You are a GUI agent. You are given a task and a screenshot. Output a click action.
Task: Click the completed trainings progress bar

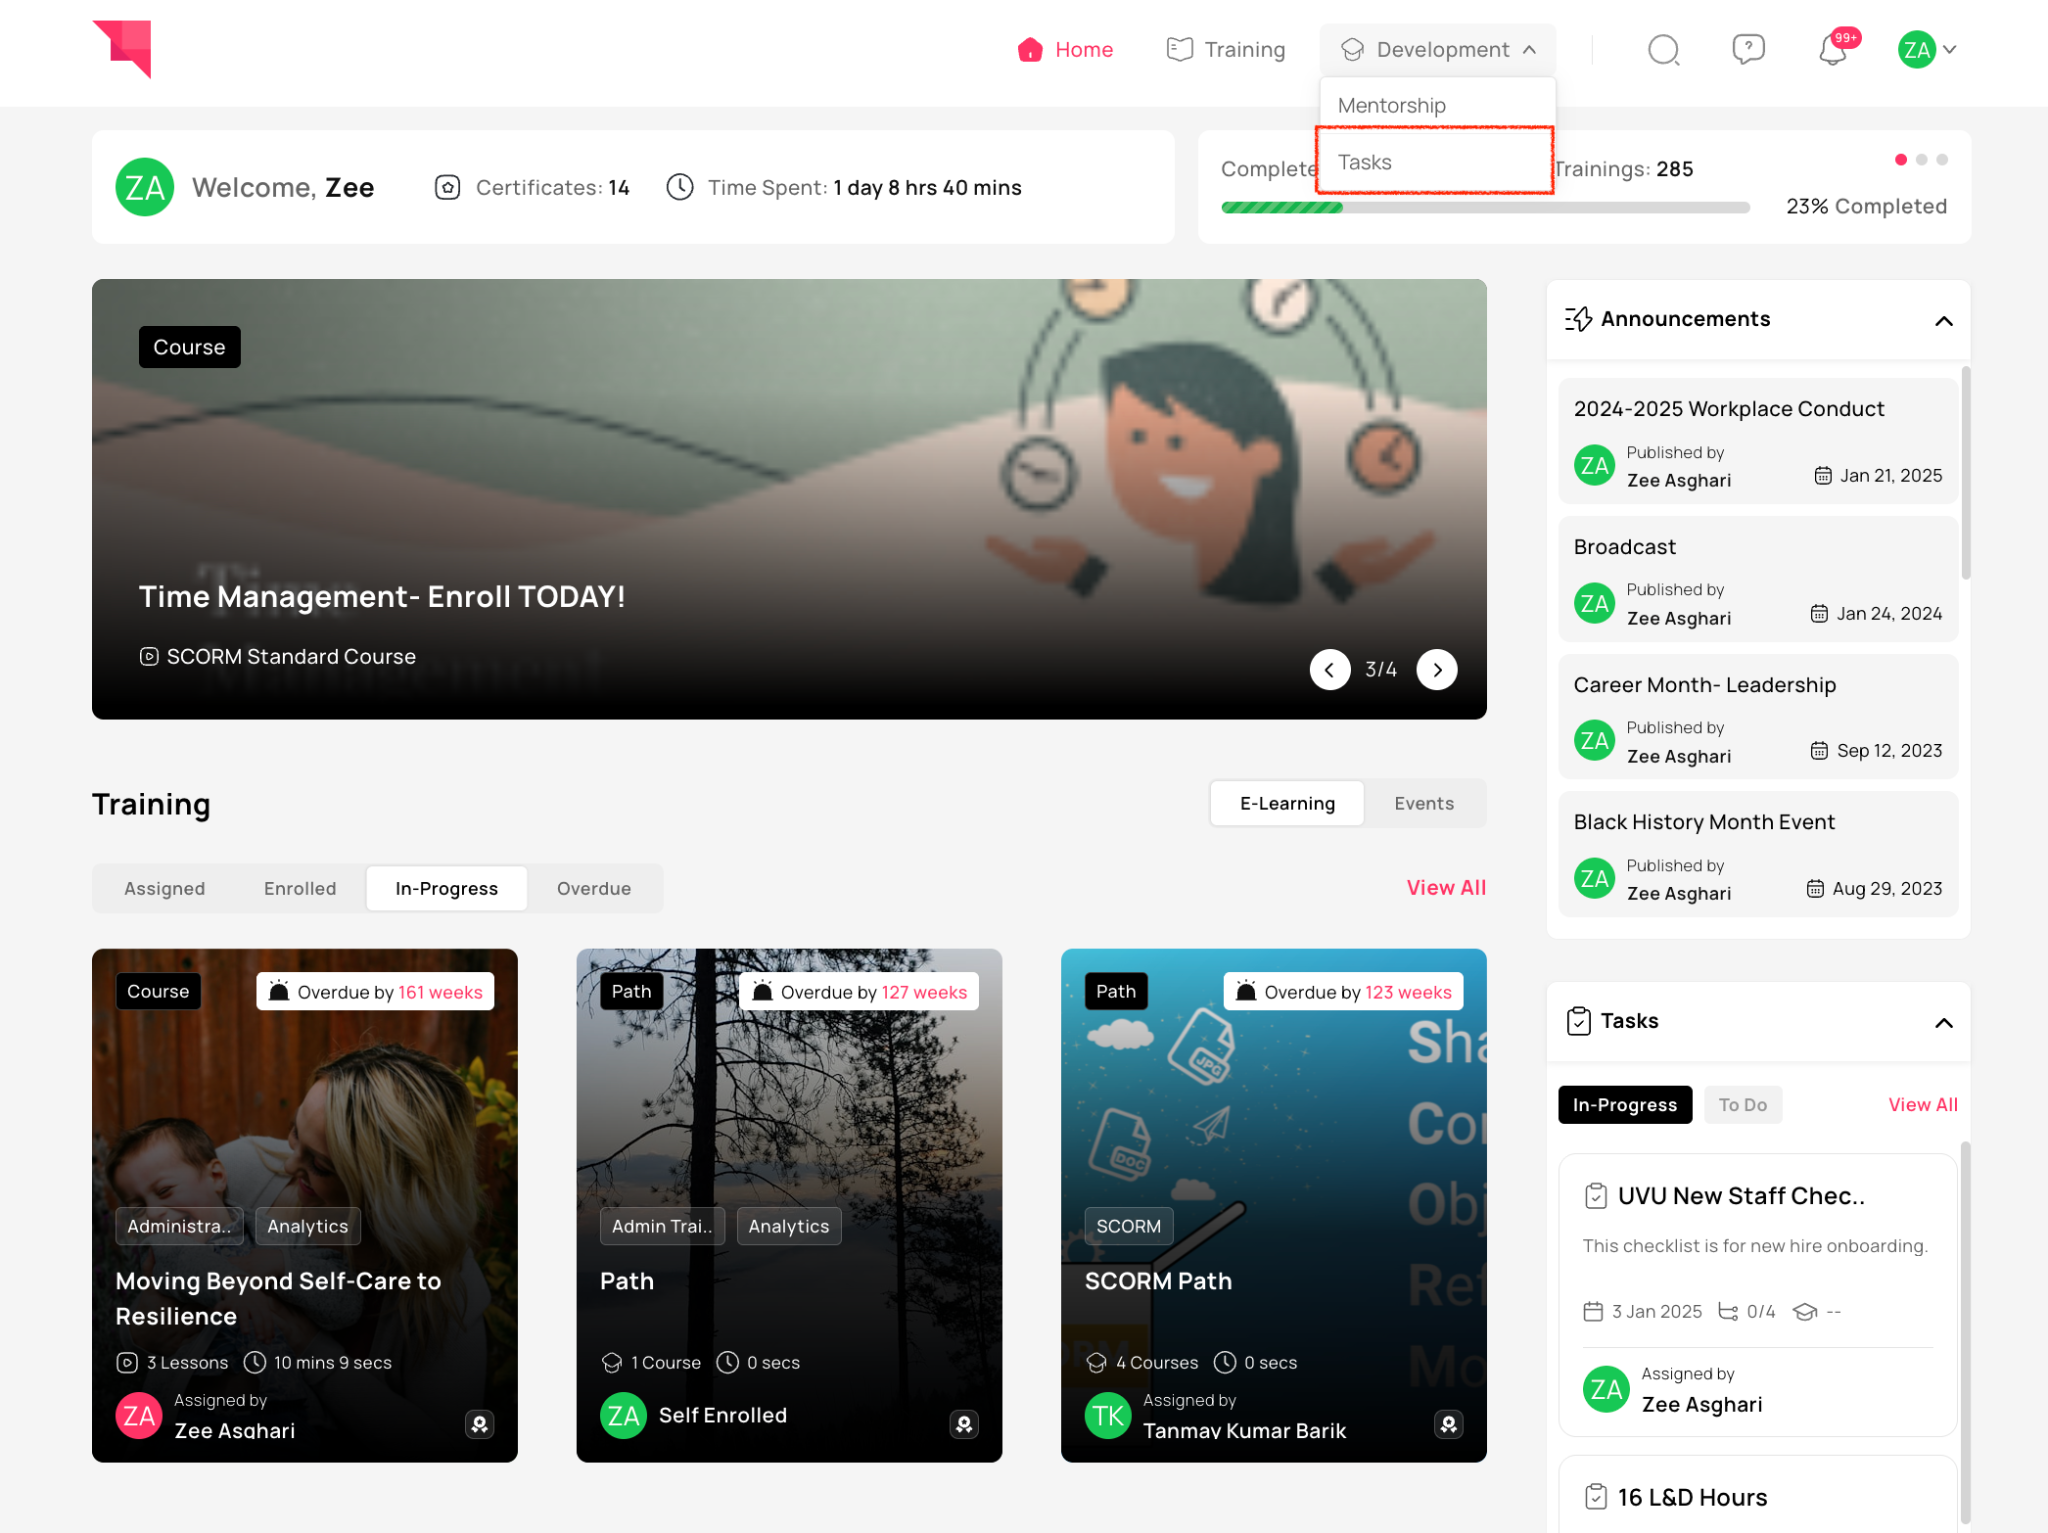(1485, 207)
